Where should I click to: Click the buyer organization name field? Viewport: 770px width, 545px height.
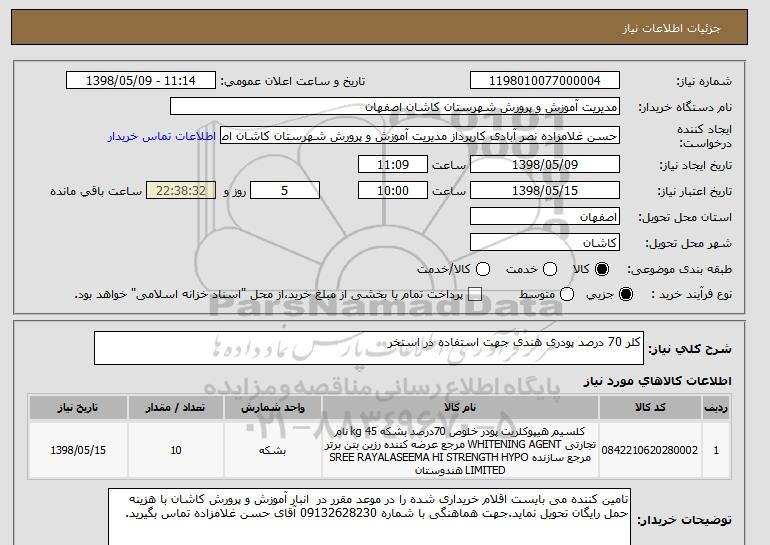(395, 107)
